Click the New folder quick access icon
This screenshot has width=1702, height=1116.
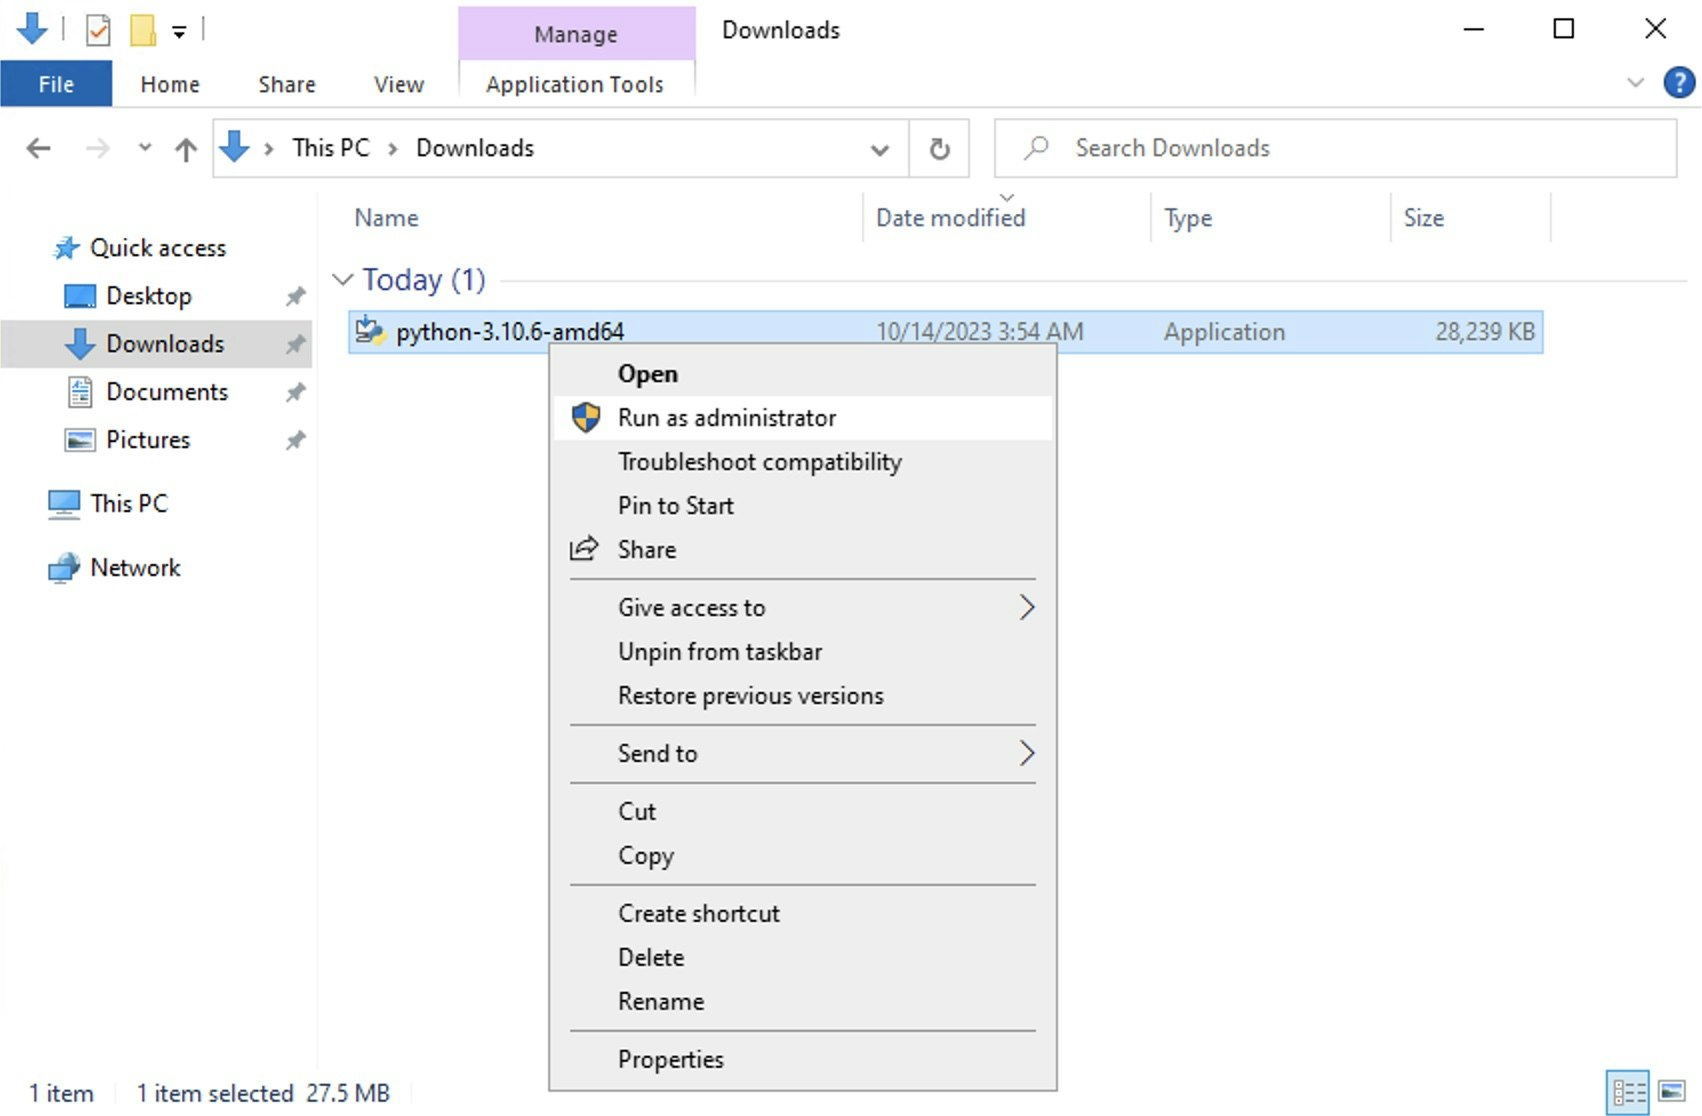pyautogui.click(x=143, y=30)
